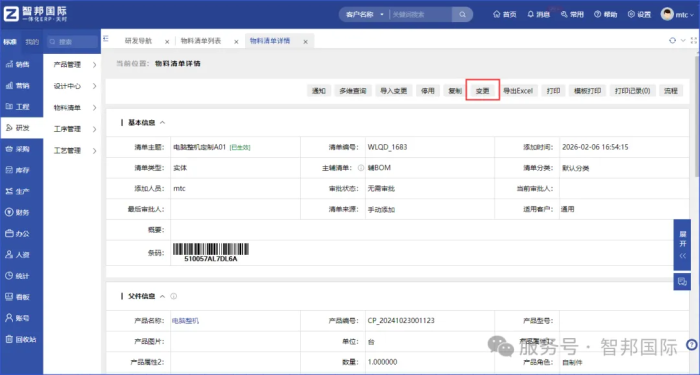Viewport: 700px width, 375px height.
Task: Go to 首页 home in the top bar
Action: point(504,14)
